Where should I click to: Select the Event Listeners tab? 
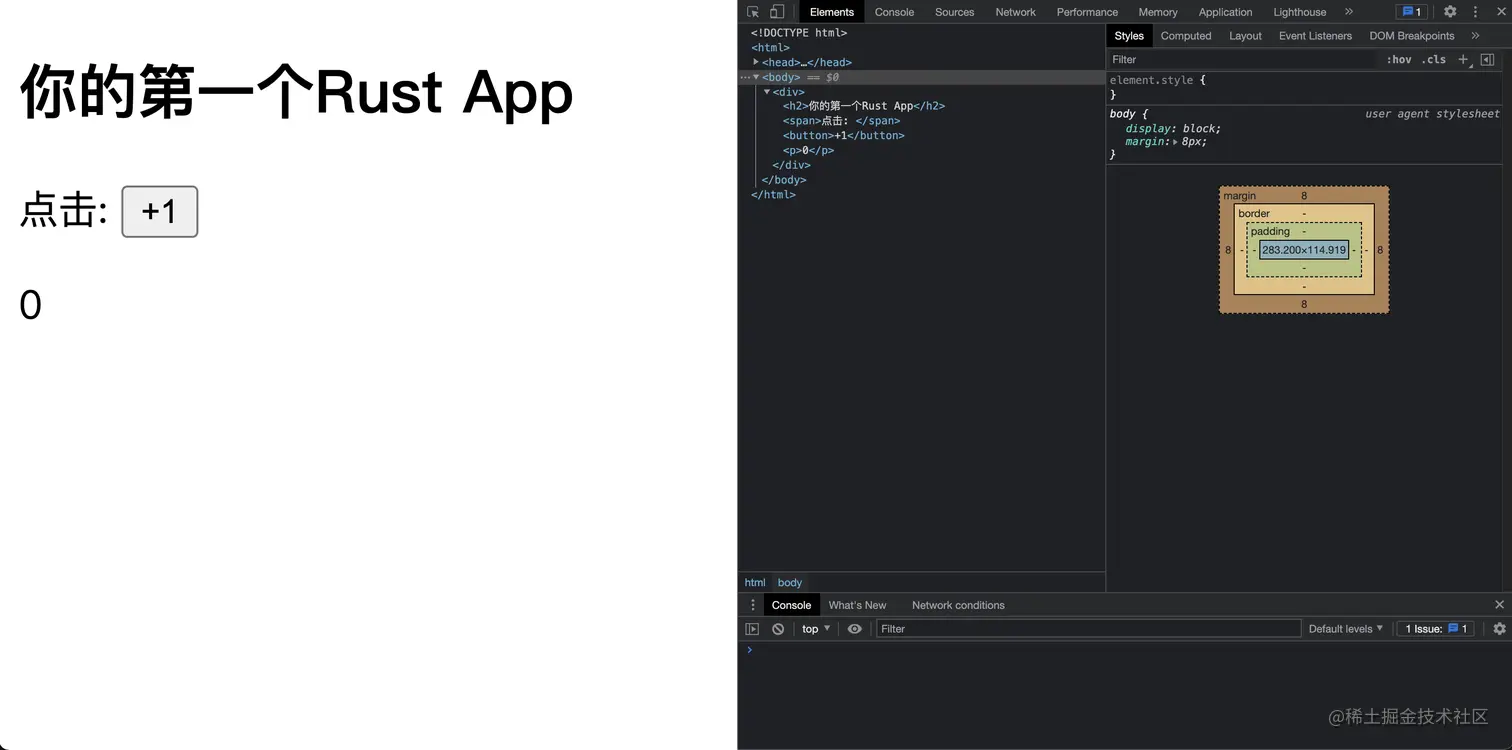tap(1315, 36)
